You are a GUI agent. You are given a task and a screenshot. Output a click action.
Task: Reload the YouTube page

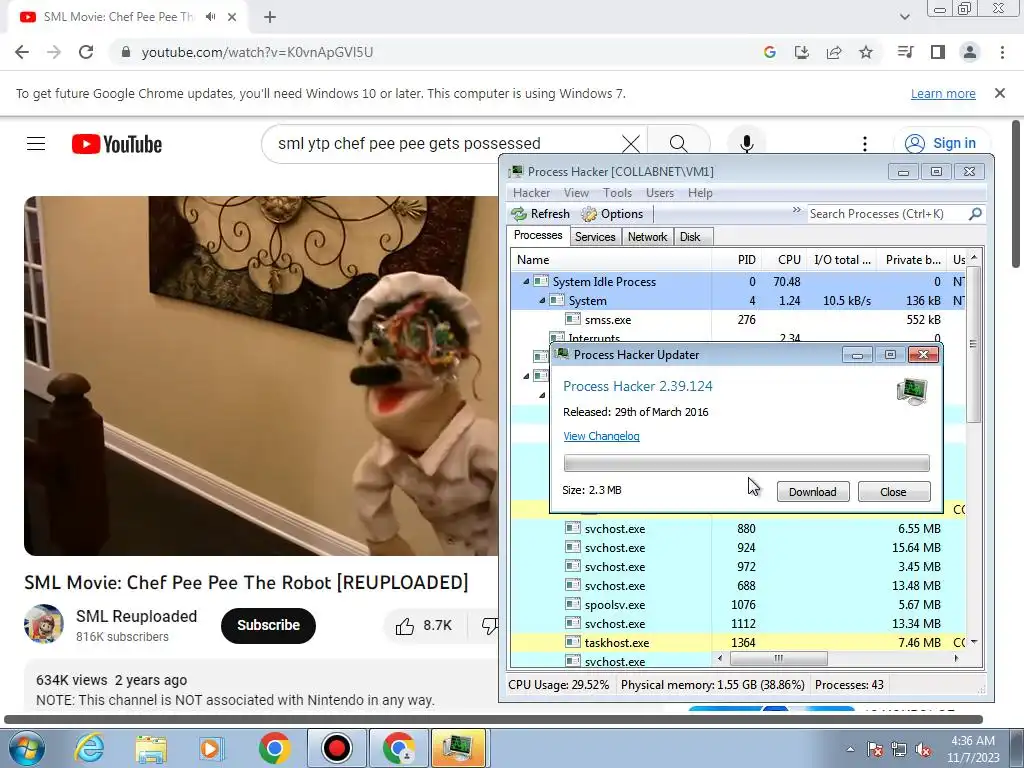tap(86, 52)
